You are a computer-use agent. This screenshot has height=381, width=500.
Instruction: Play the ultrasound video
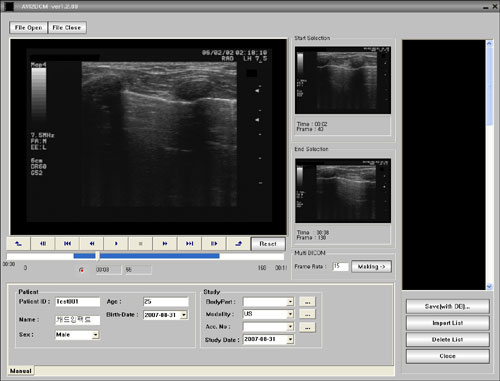(116, 244)
